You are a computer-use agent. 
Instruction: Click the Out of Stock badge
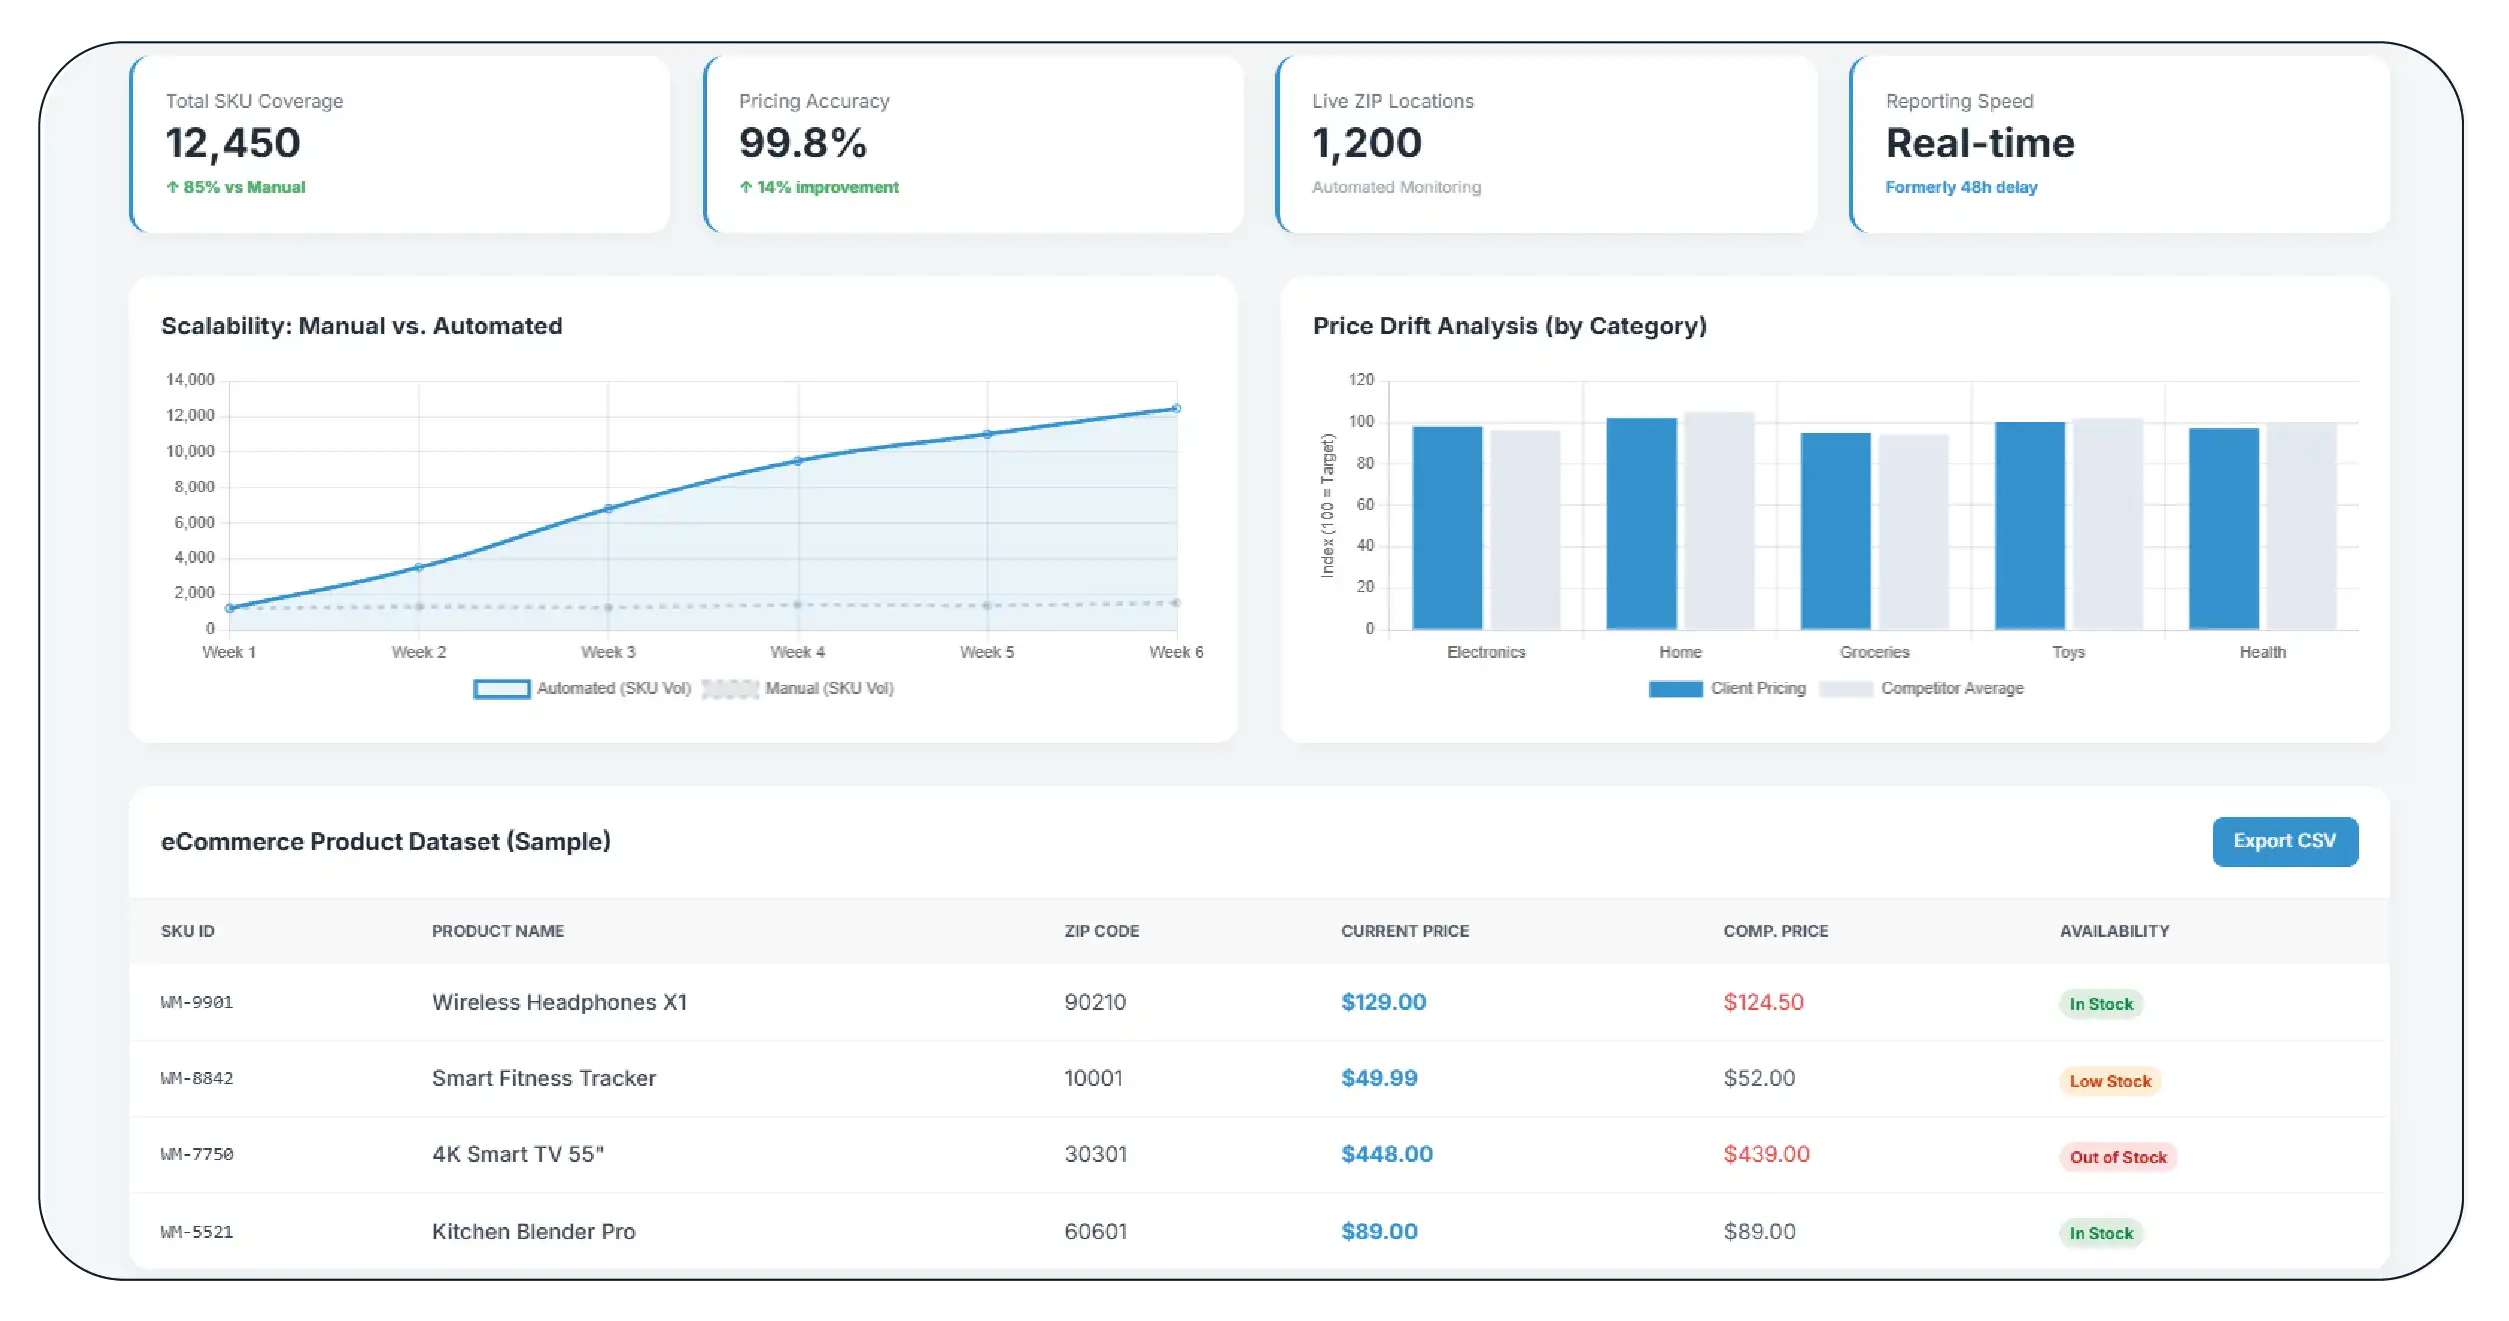(x=2117, y=1157)
